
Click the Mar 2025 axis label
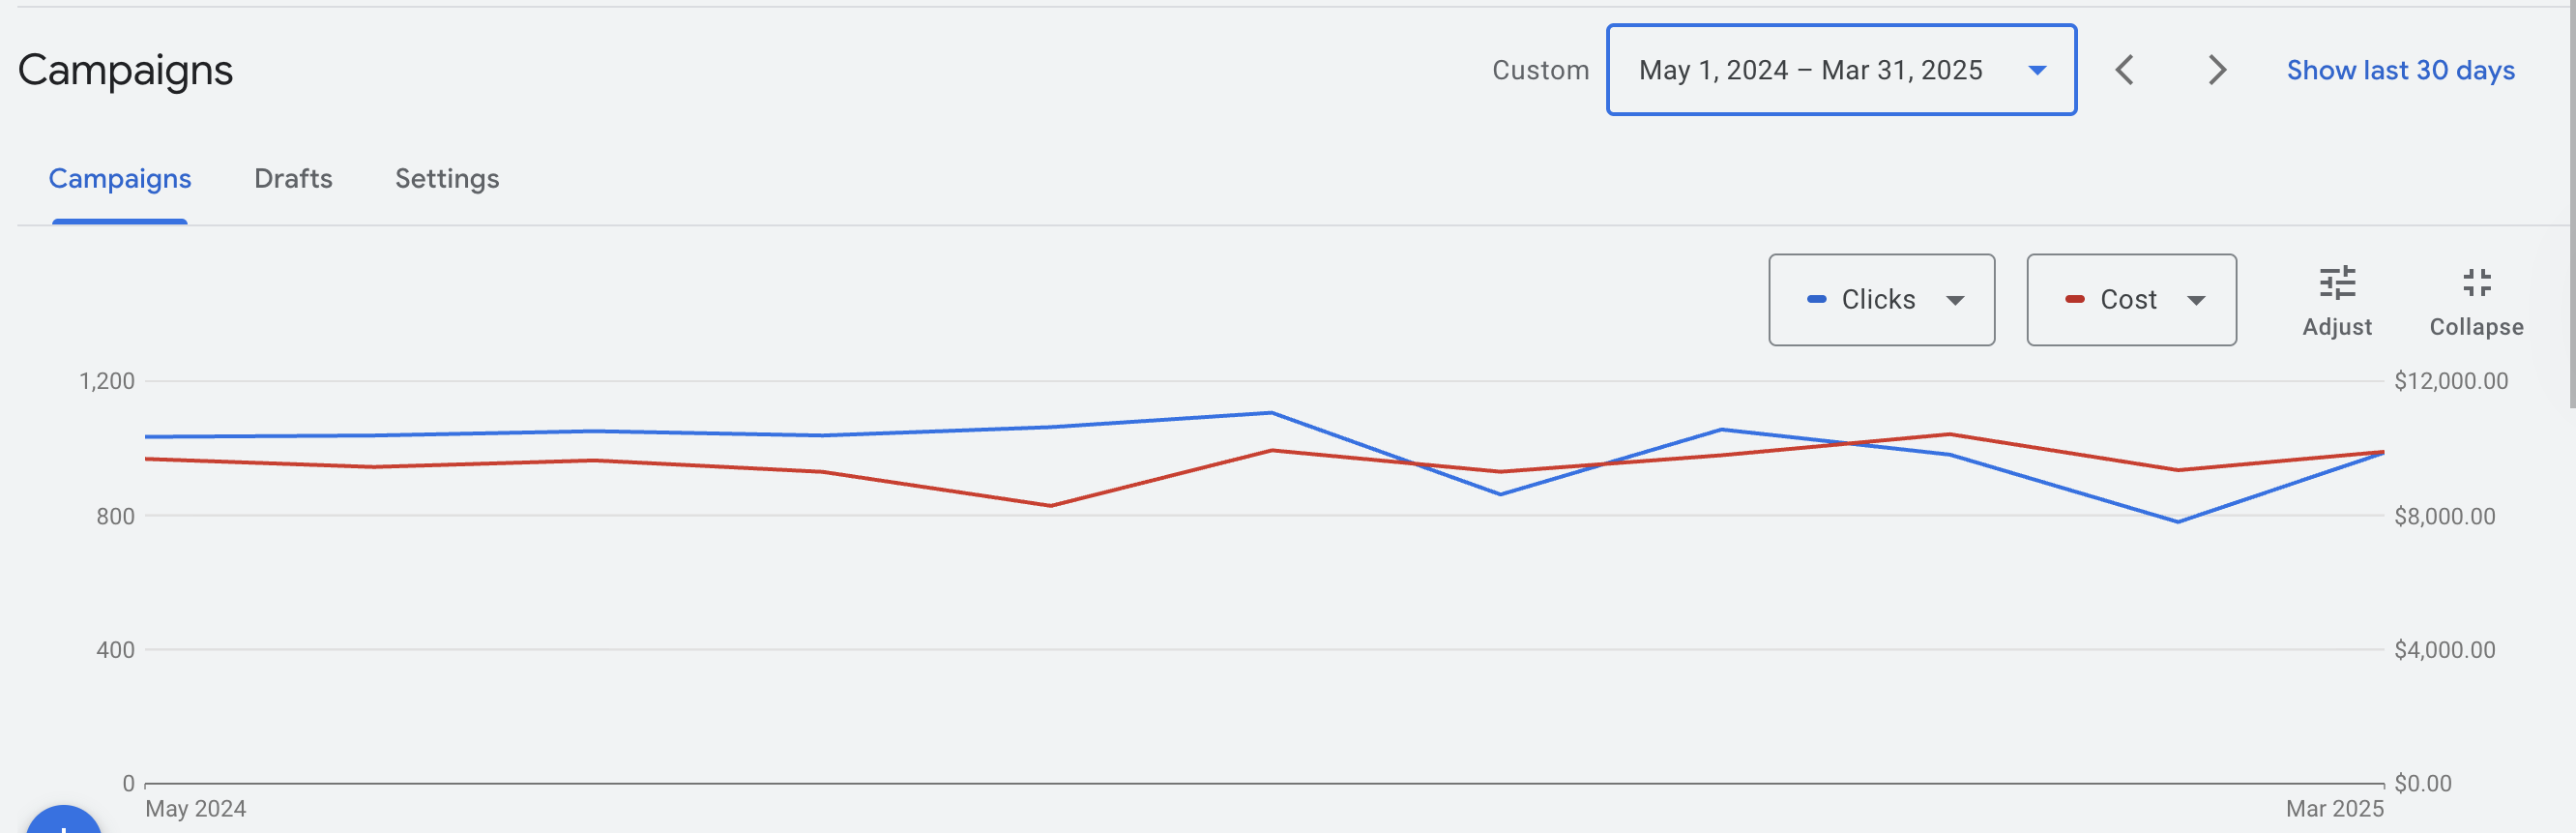(2334, 808)
